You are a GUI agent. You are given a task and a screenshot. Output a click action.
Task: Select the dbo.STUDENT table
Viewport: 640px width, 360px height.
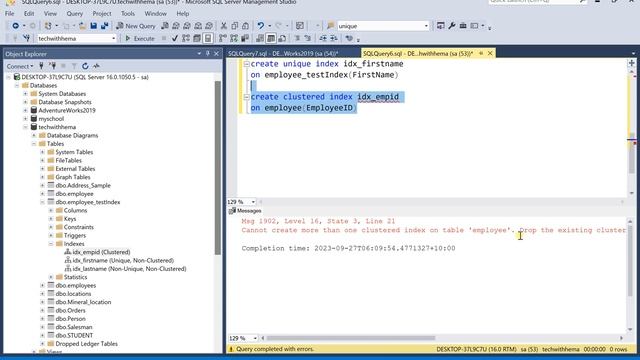[x=74, y=335]
